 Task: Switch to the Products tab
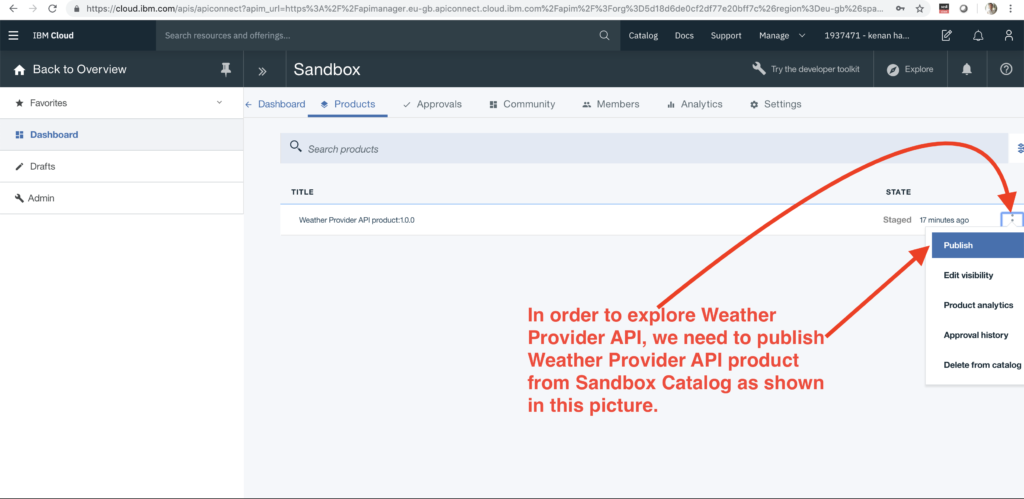click(x=347, y=104)
